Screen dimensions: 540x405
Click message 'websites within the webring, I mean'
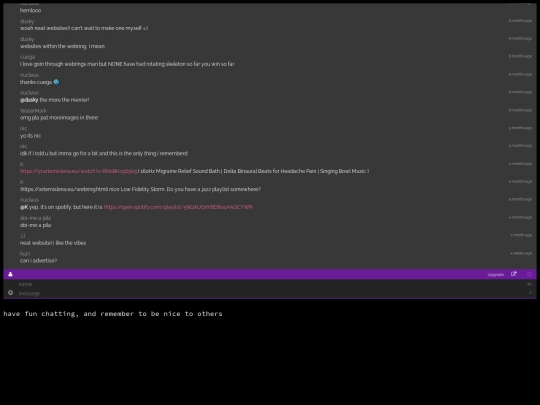click(62, 46)
